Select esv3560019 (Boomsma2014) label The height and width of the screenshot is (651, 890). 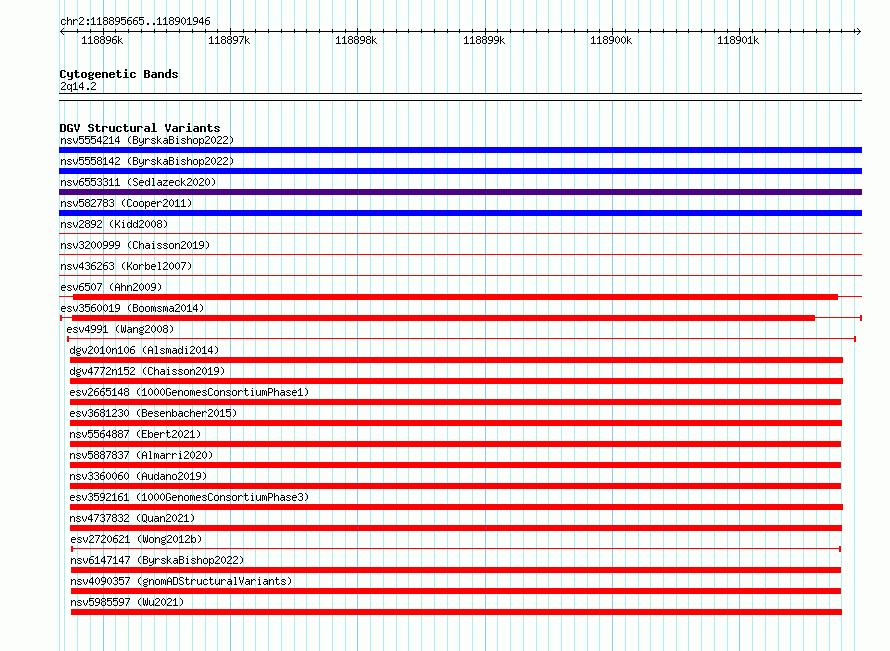132,308
